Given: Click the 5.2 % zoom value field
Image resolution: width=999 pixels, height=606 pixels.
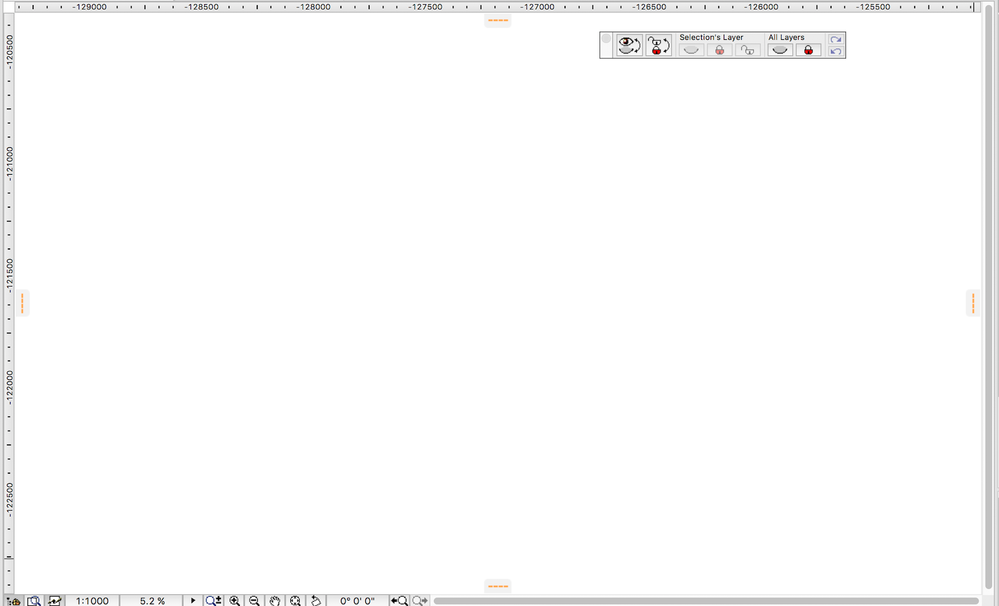Looking at the screenshot, I should pos(152,600).
